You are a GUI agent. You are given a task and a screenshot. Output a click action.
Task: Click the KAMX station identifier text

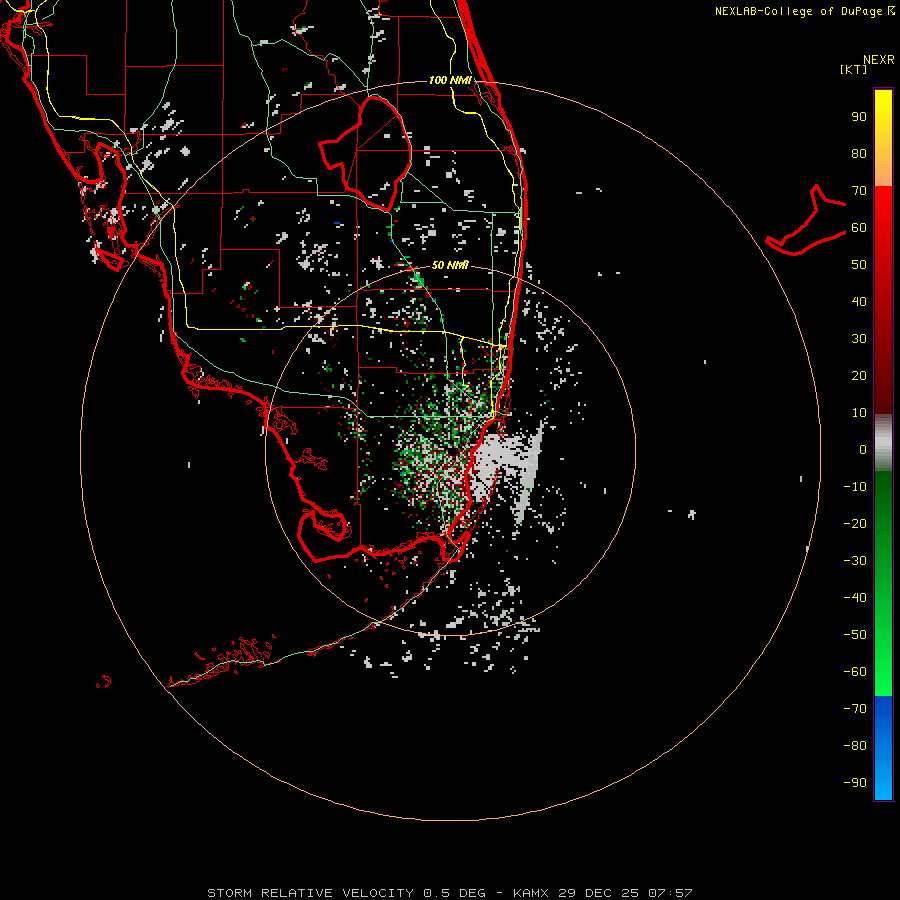[531, 893]
